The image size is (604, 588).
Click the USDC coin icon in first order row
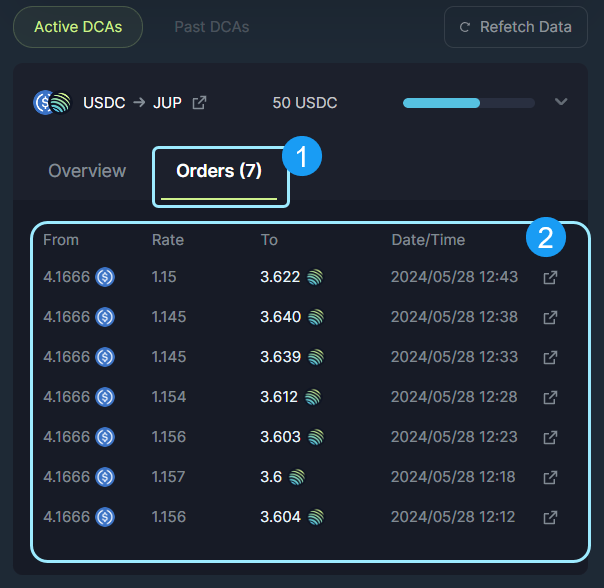coord(105,277)
